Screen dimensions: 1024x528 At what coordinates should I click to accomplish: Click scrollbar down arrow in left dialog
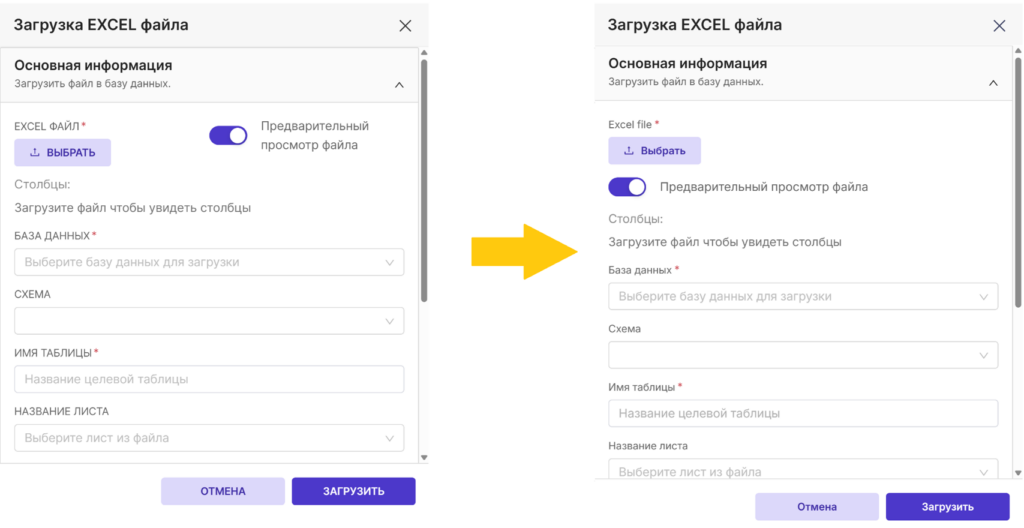[423, 457]
